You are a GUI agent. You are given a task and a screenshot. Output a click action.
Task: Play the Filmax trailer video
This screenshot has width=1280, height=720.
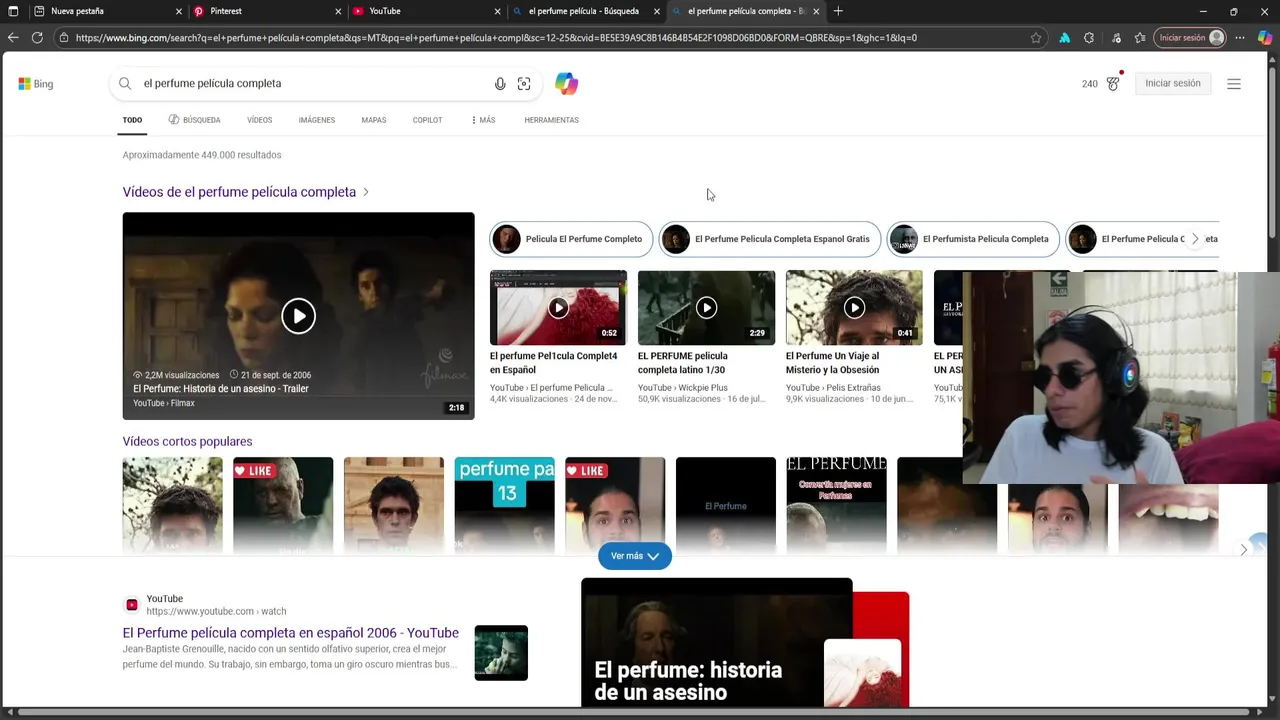click(298, 316)
